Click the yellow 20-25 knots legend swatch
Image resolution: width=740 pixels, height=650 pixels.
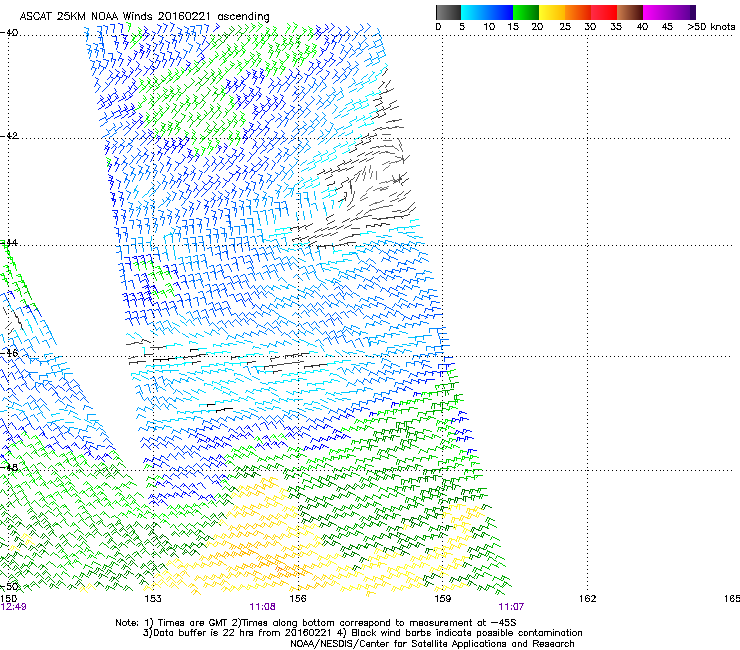pyautogui.click(x=552, y=12)
